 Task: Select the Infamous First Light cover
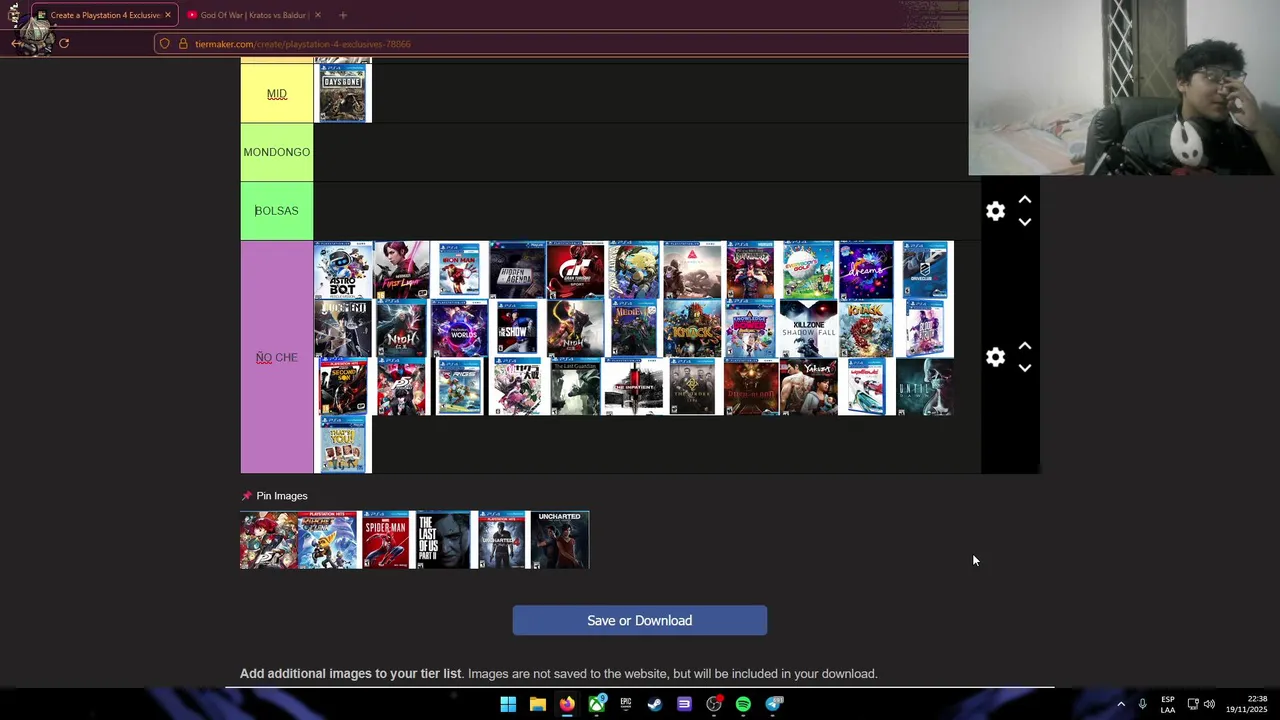click(401, 270)
